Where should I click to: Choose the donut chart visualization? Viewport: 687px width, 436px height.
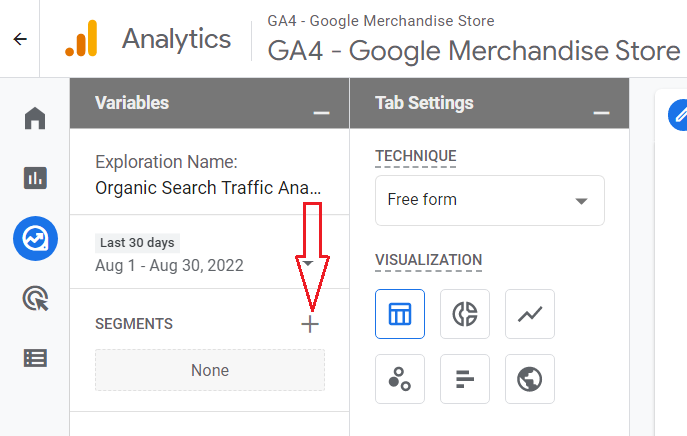(465, 315)
